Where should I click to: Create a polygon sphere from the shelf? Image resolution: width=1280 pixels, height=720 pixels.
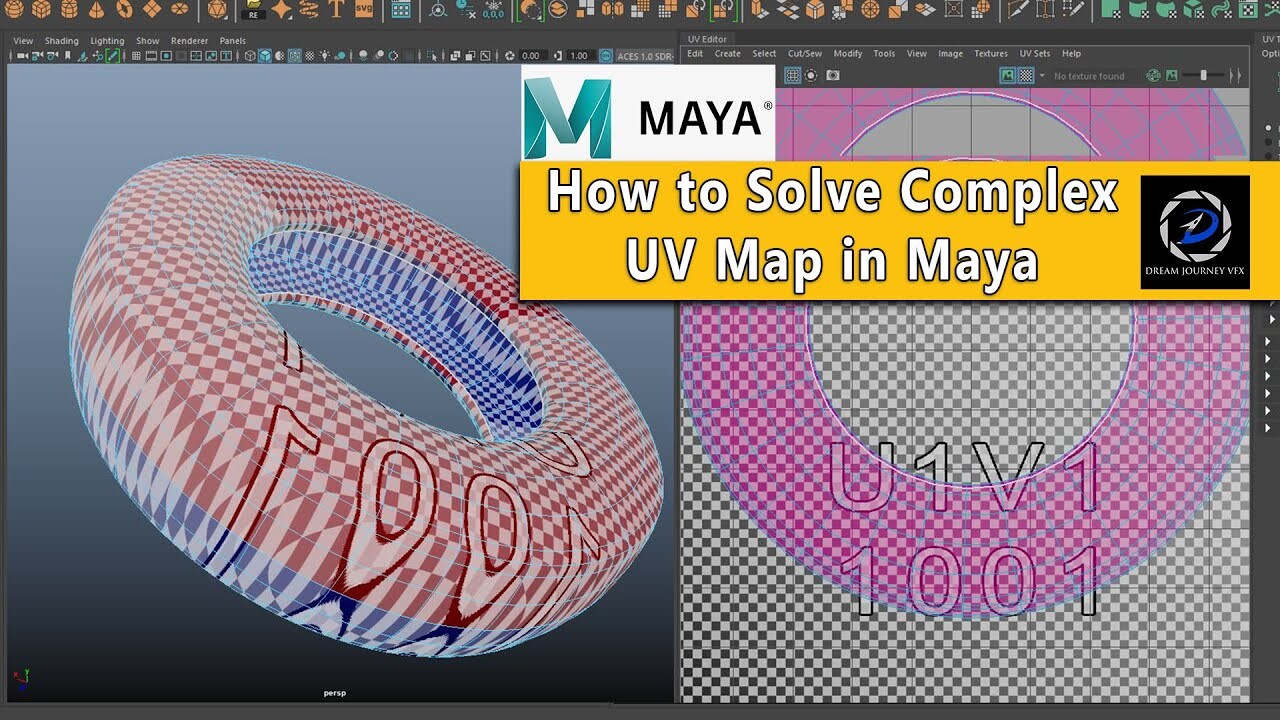click(x=15, y=13)
